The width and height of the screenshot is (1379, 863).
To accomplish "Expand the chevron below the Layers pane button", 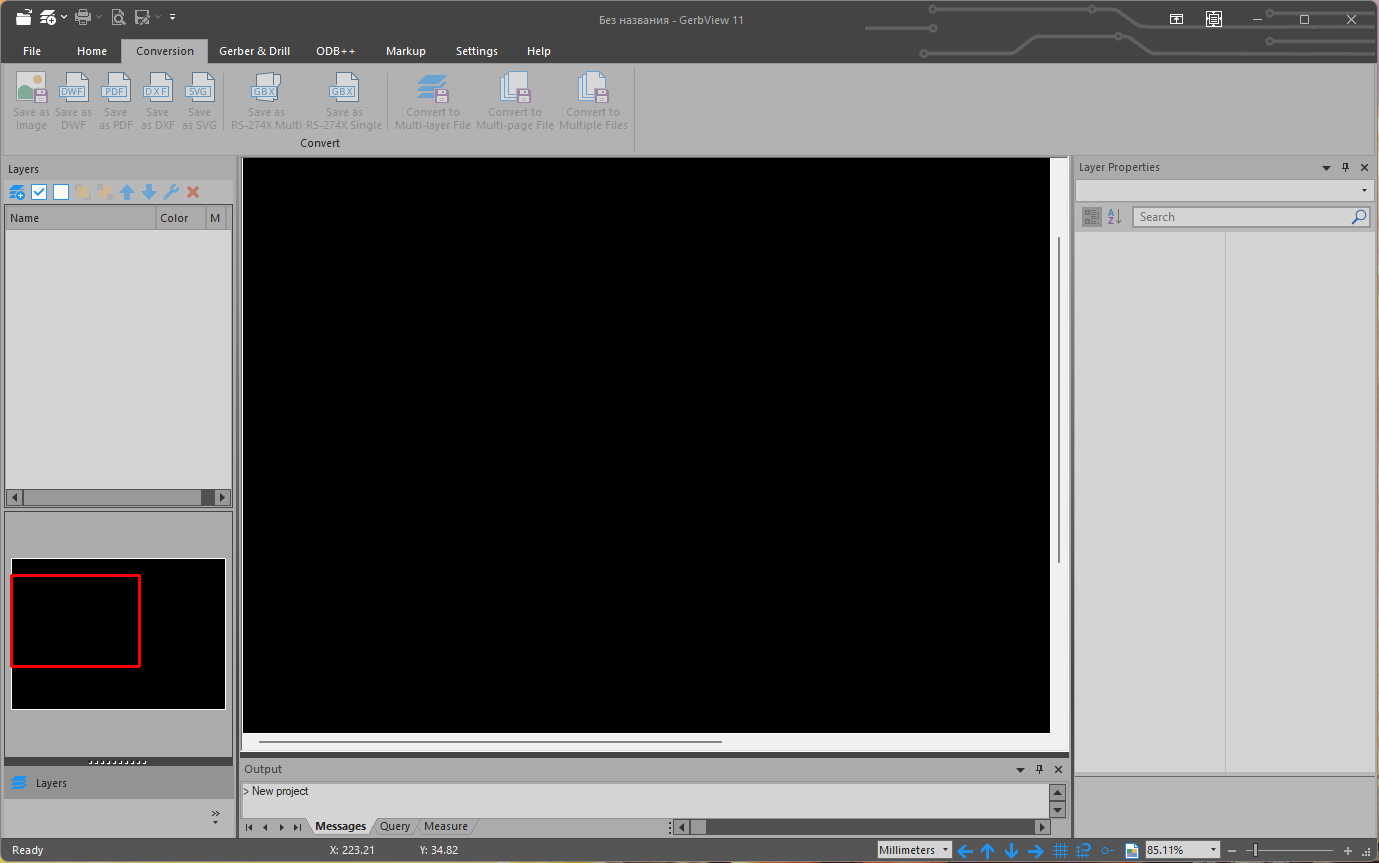I will pyautogui.click(x=216, y=815).
